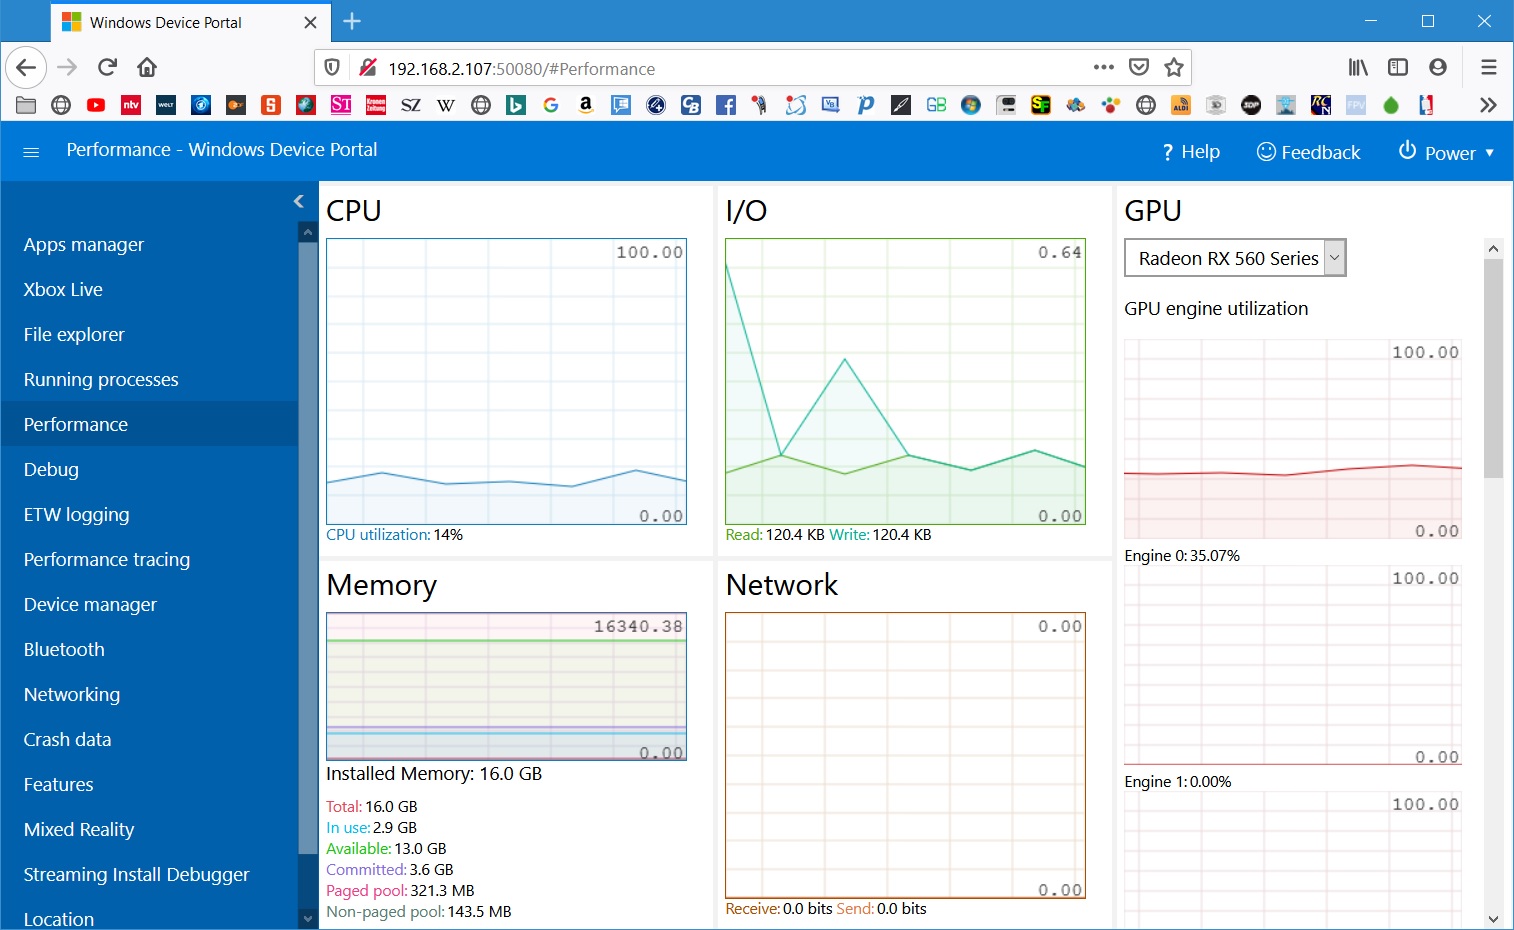Open Mixed Reality page
The image size is (1514, 930).
79,830
